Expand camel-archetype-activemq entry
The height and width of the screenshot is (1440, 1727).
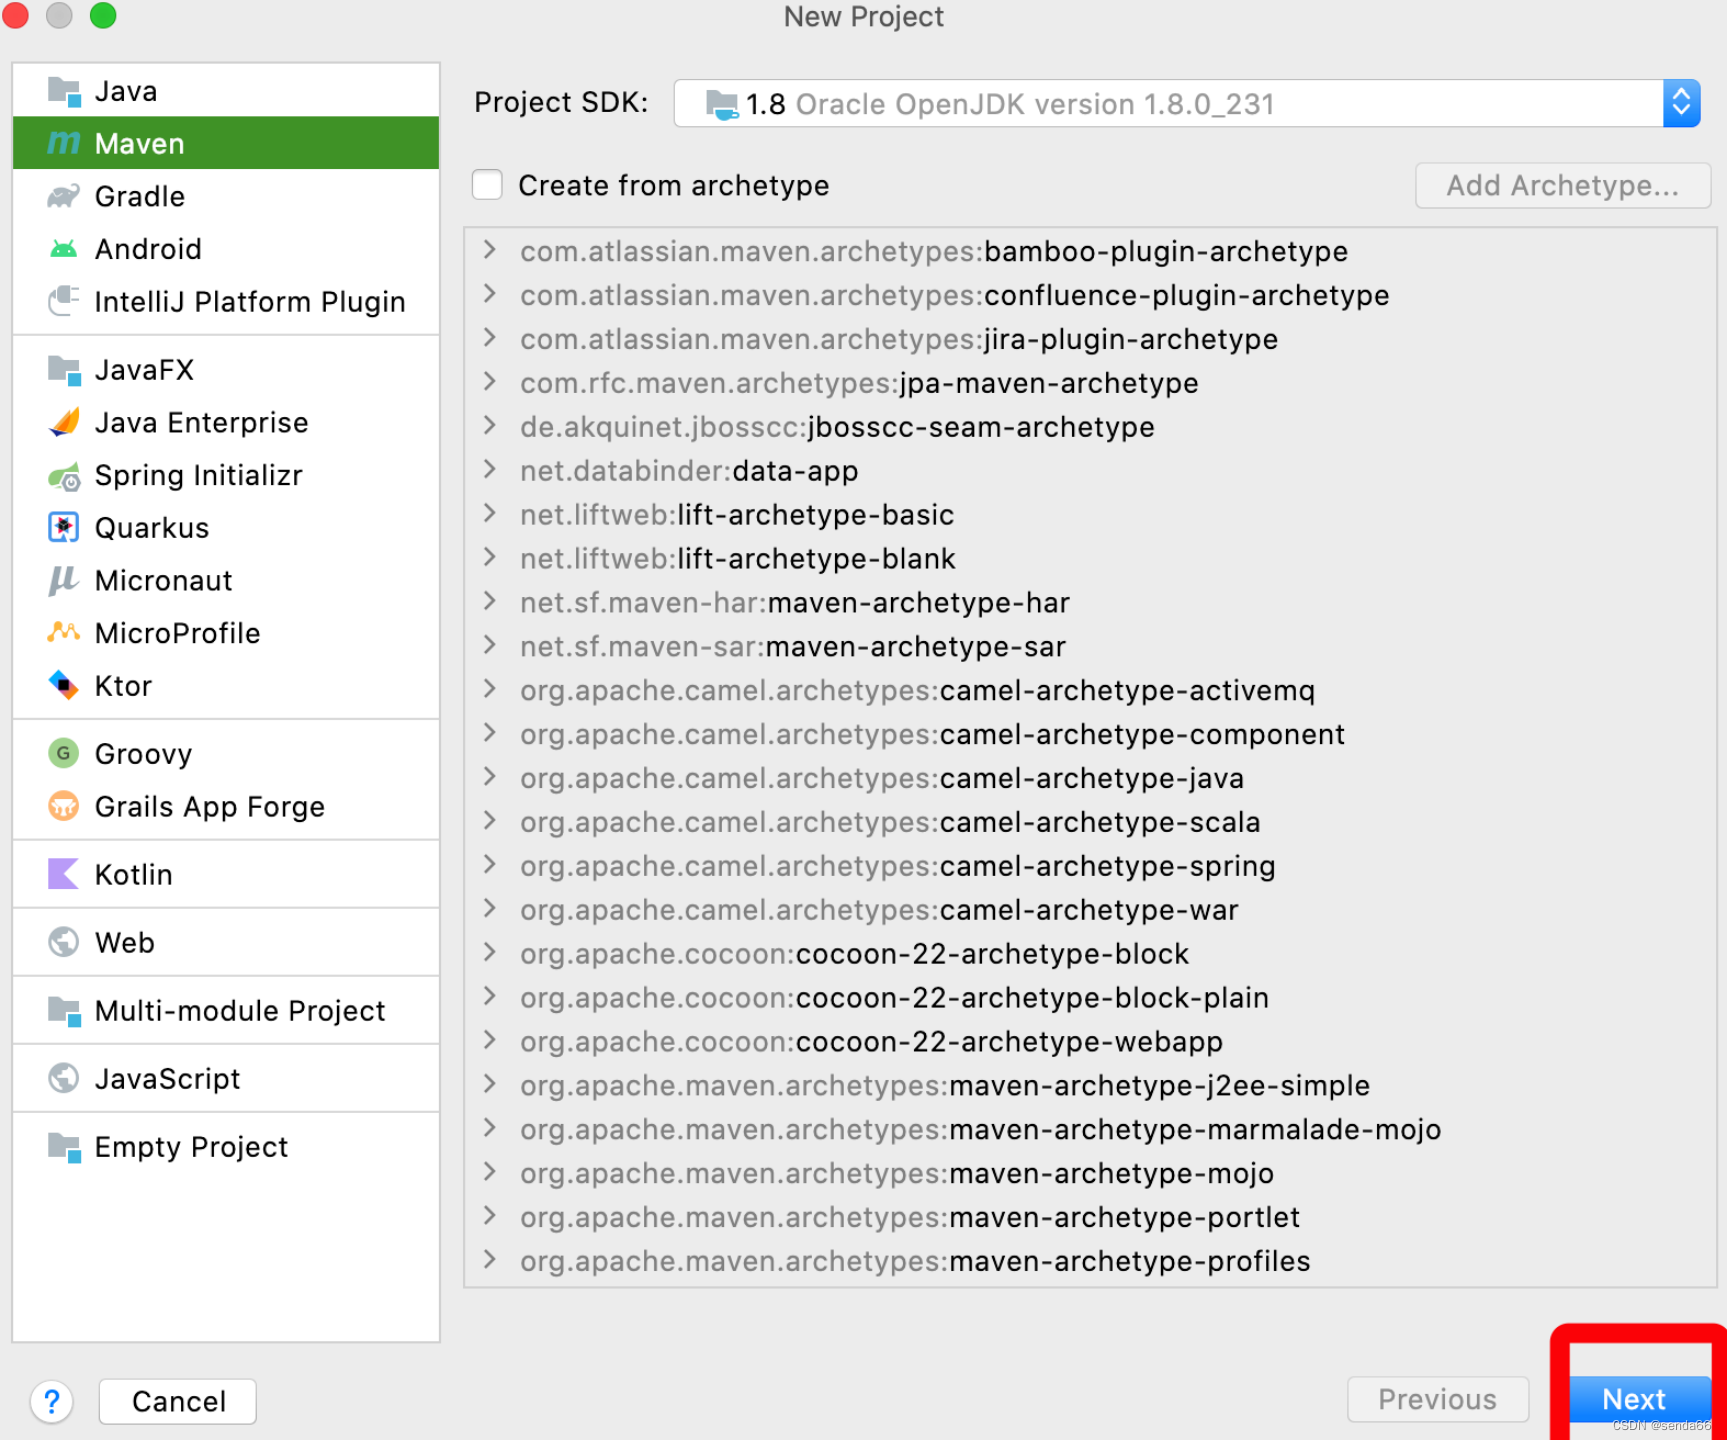490,689
